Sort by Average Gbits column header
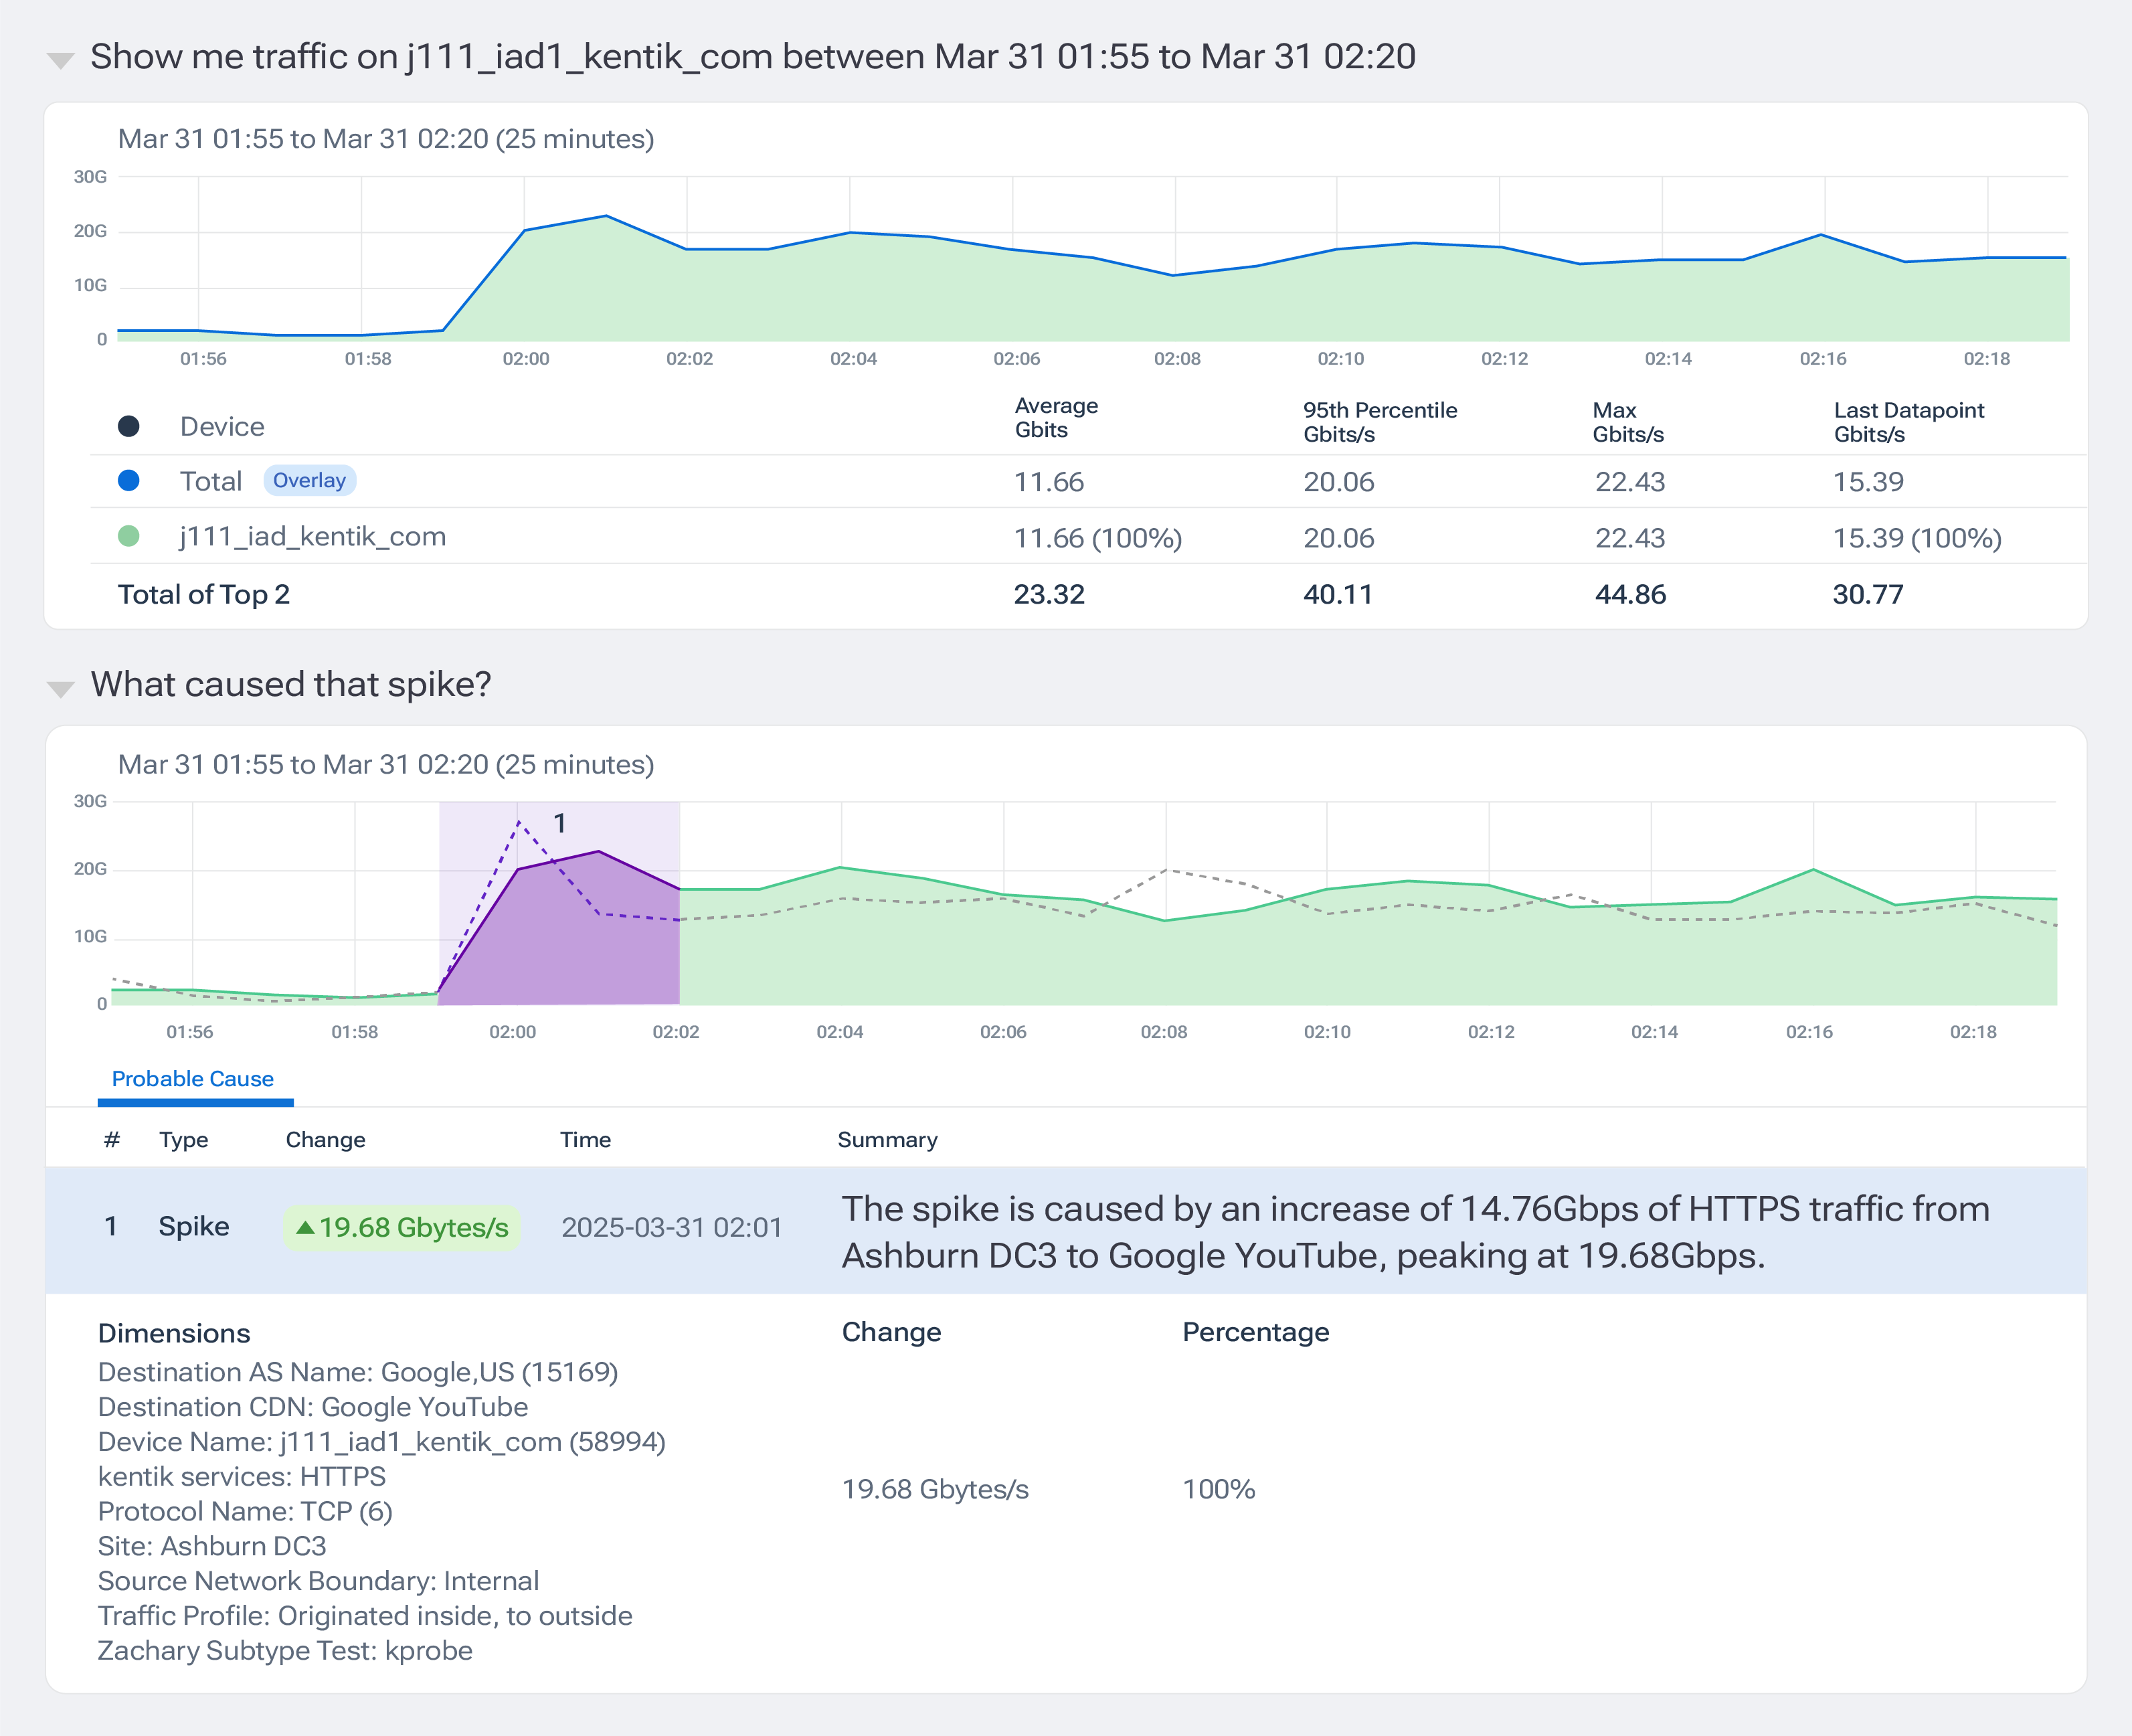 [x=1055, y=418]
